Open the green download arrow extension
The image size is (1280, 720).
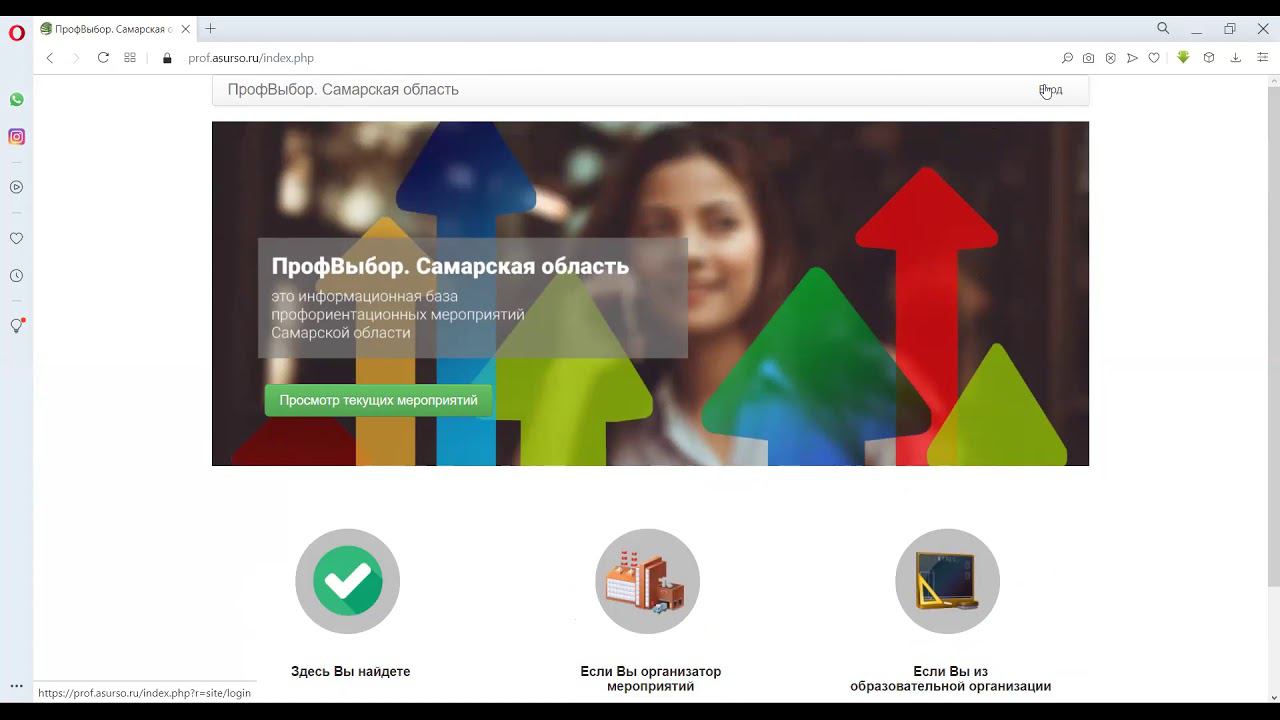[x=1183, y=58]
